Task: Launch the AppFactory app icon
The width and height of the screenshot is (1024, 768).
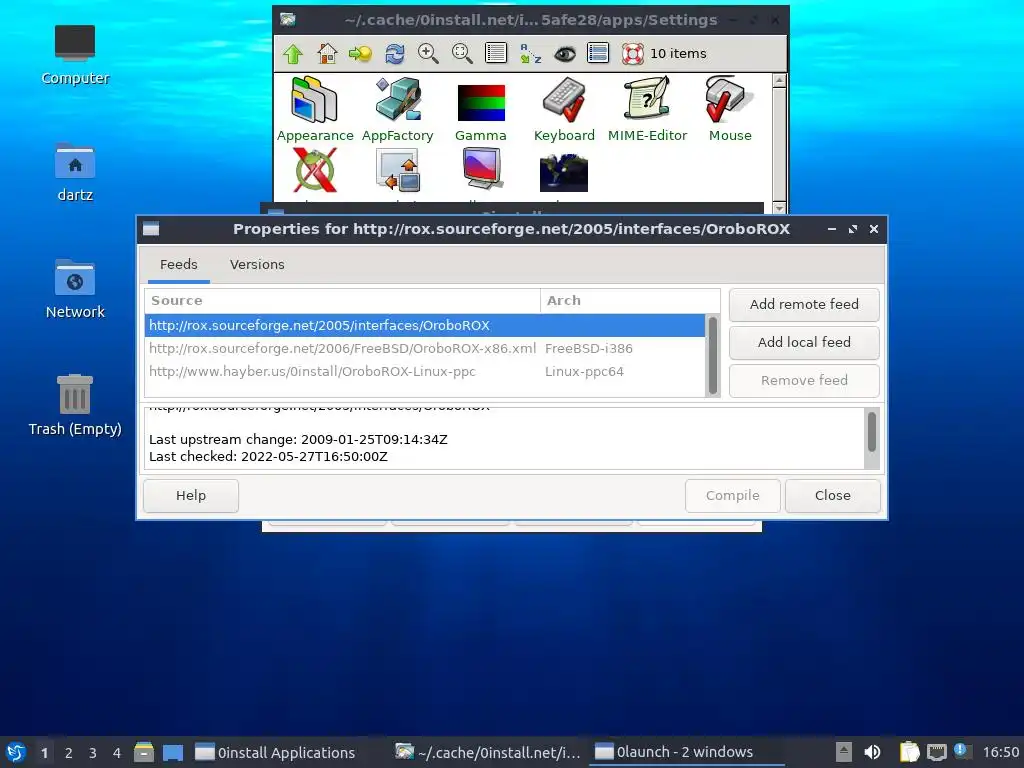Action: 398,109
